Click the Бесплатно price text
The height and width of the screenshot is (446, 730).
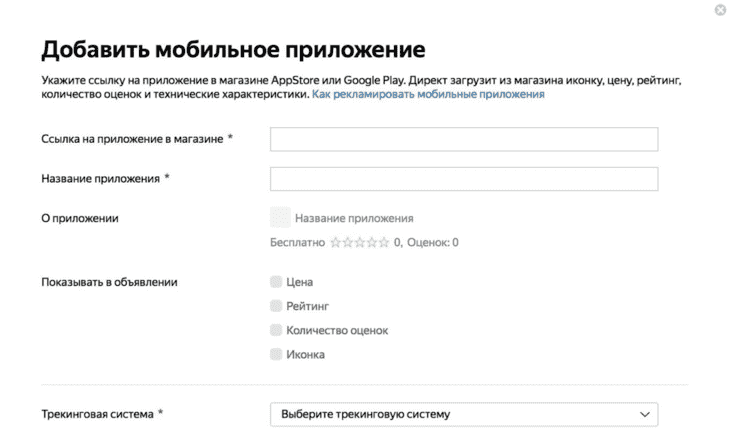tap(297, 243)
